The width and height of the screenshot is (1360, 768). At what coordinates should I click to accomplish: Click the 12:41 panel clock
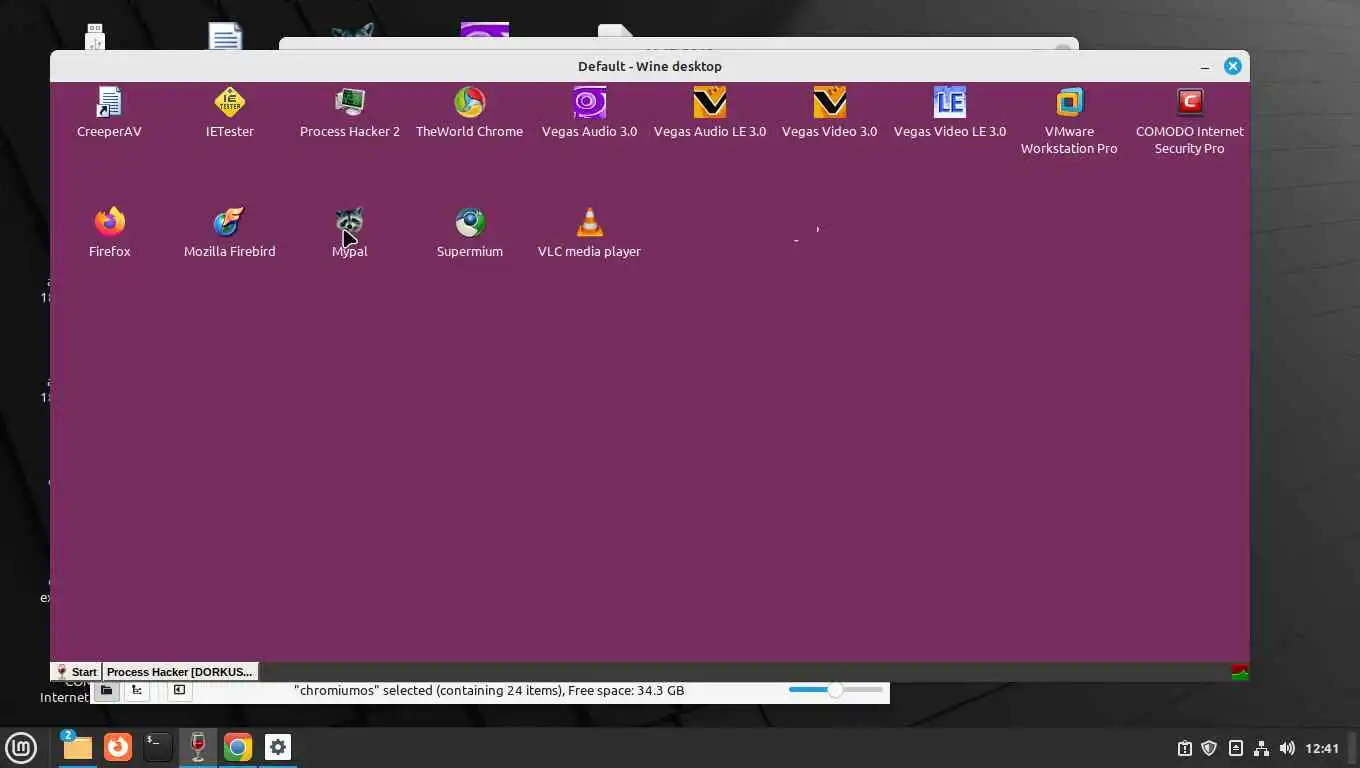click(1322, 748)
